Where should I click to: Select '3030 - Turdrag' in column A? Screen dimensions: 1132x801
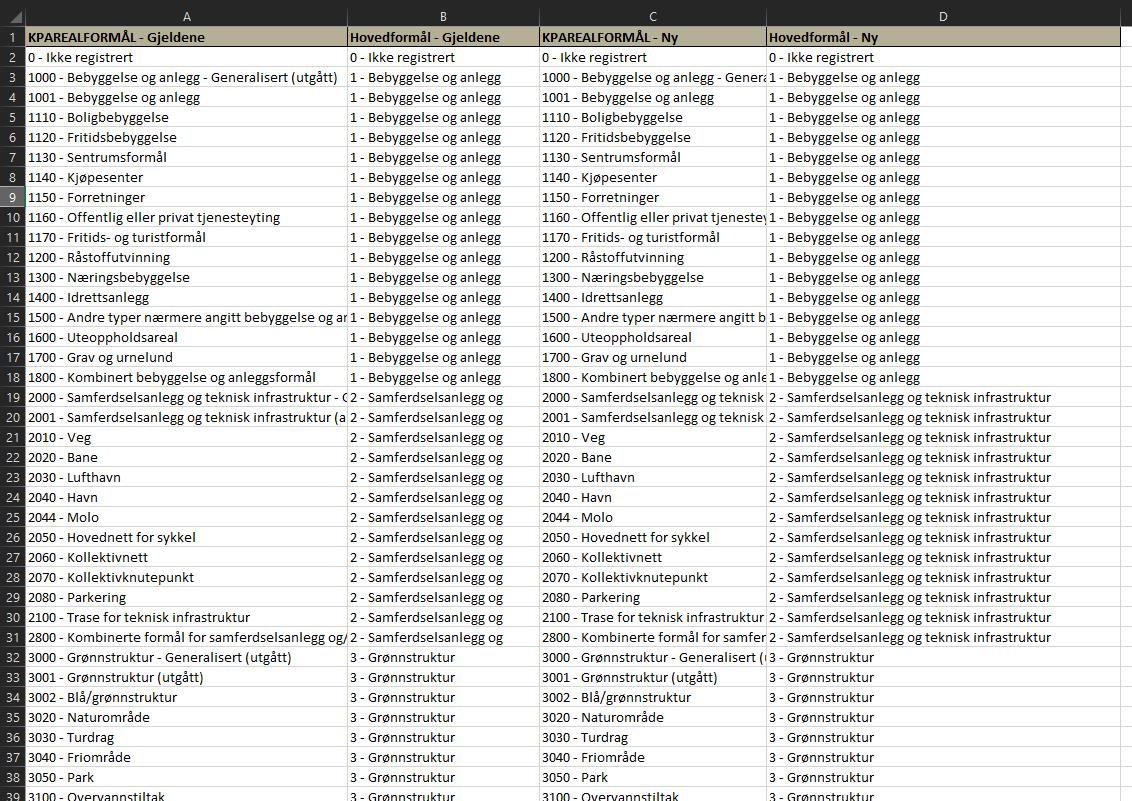[x=186, y=737]
